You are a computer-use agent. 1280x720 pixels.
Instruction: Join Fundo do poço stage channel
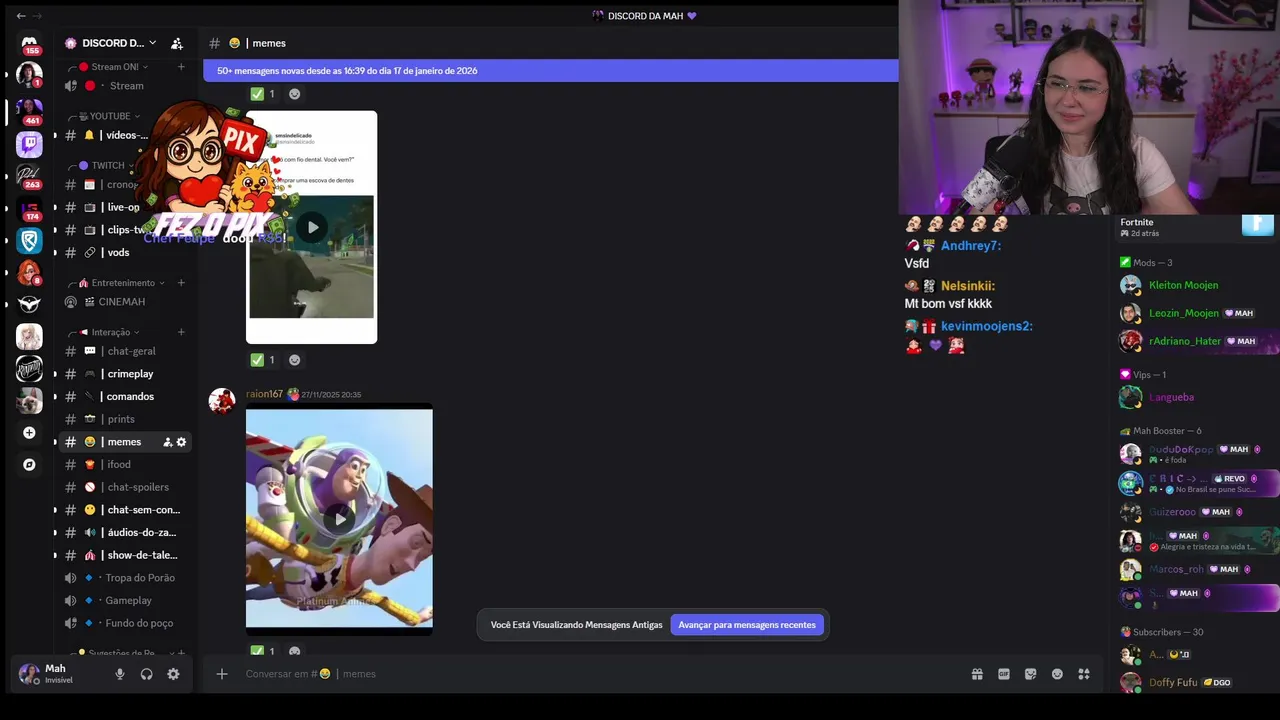pyautogui.click(x=123, y=623)
